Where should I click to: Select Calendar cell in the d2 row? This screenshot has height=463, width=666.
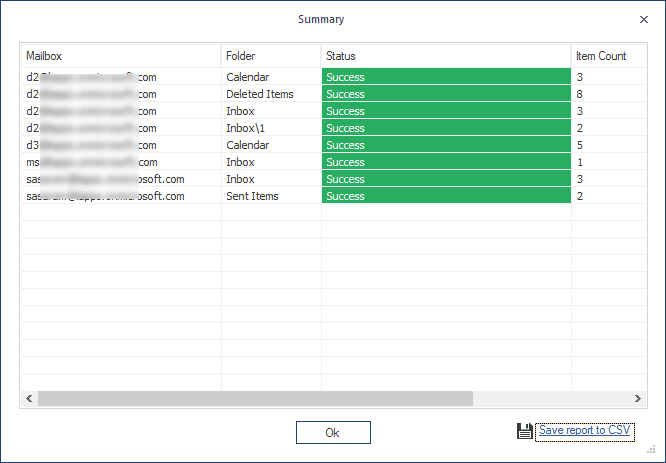[271, 77]
